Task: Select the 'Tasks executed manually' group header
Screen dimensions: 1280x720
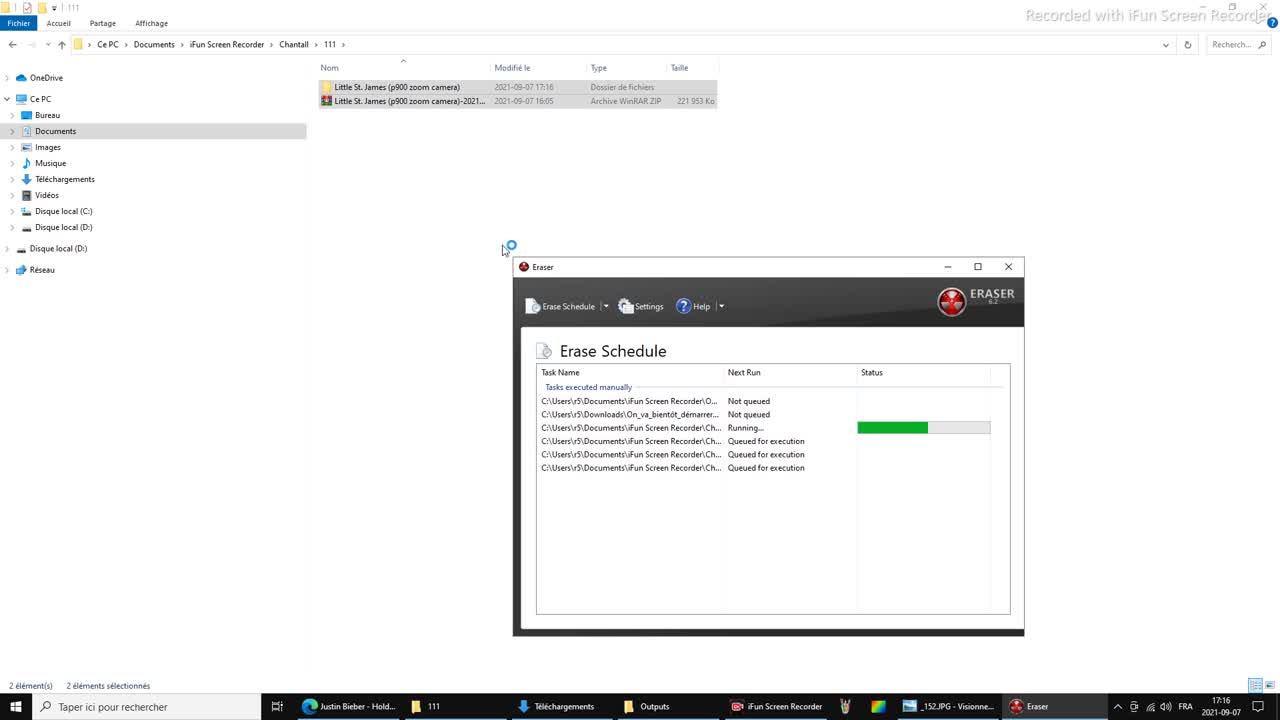Action: pos(588,387)
